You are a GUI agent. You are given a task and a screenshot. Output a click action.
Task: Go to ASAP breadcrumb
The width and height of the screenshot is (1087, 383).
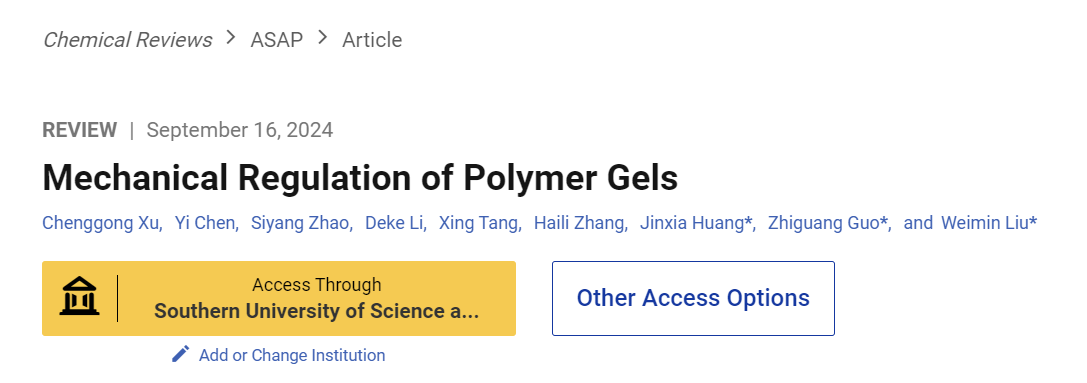[277, 40]
